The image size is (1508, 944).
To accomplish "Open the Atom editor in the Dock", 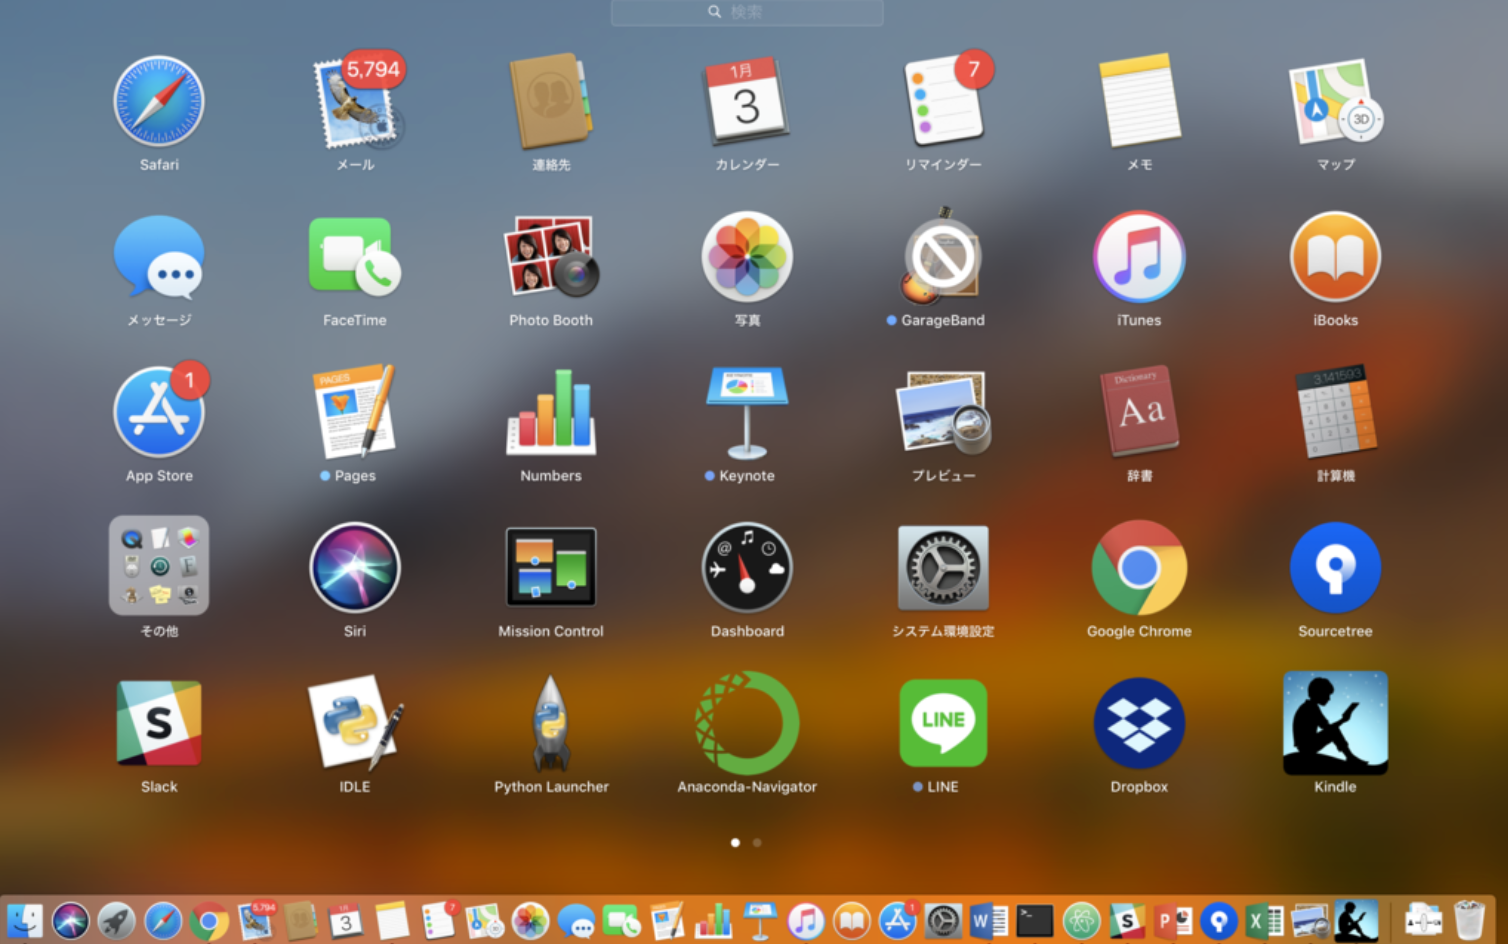I will 1081,920.
